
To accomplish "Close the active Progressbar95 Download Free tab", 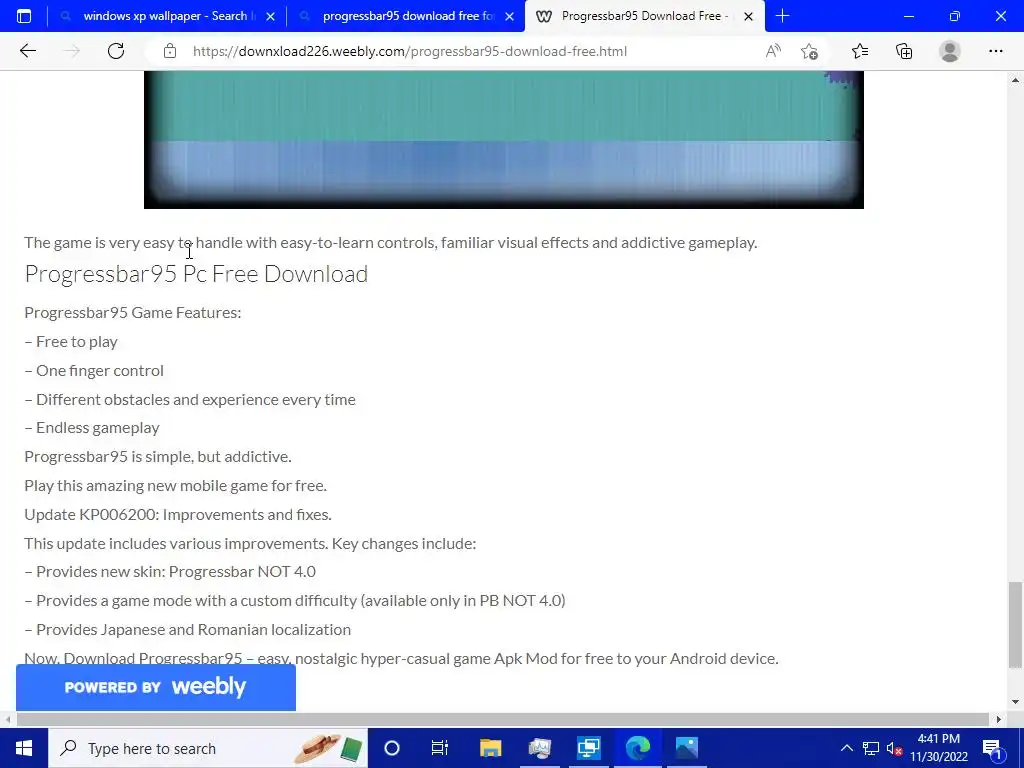I will (x=748, y=16).
